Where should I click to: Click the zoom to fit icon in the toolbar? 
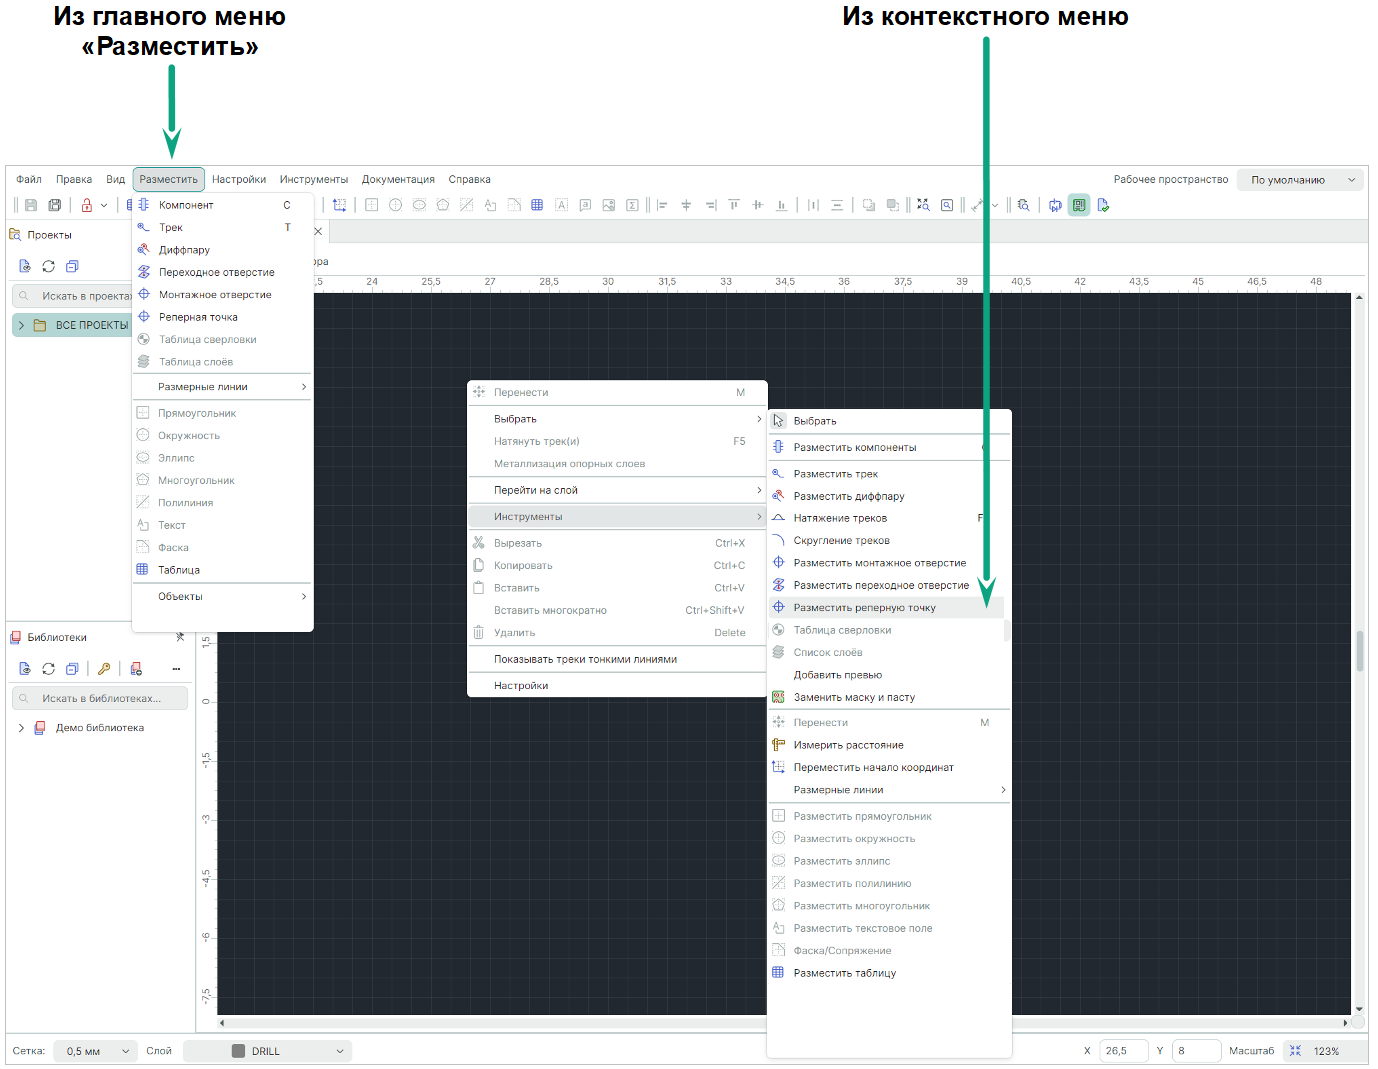tap(923, 205)
